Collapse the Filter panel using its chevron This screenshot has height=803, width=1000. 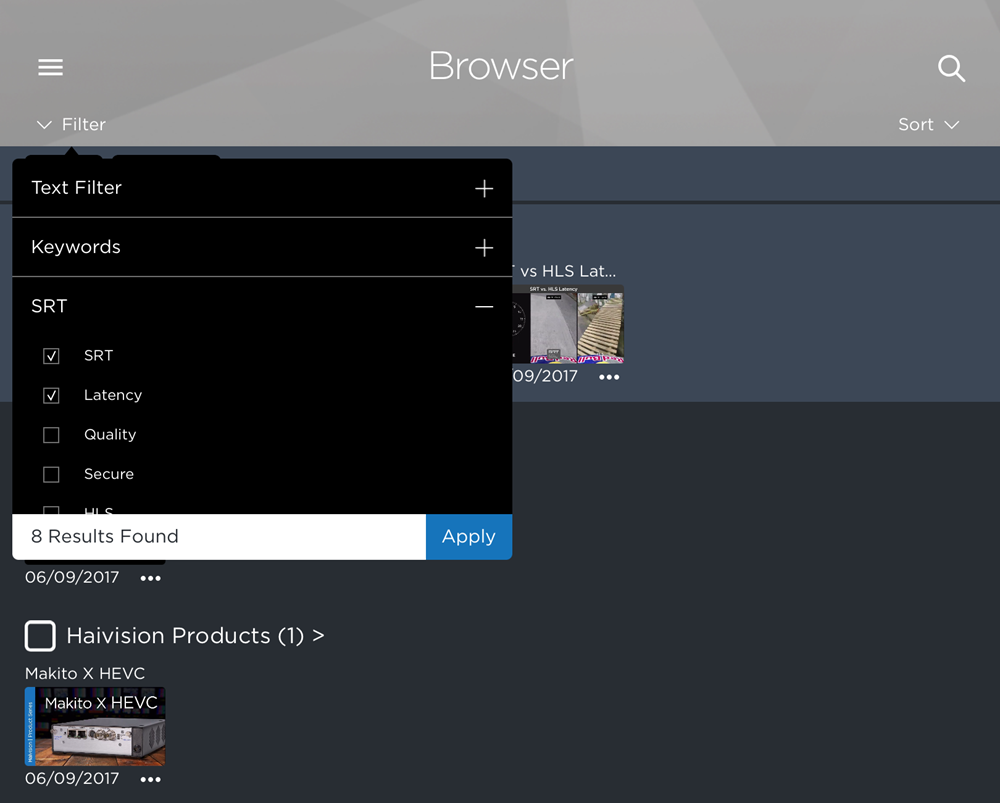tap(44, 124)
